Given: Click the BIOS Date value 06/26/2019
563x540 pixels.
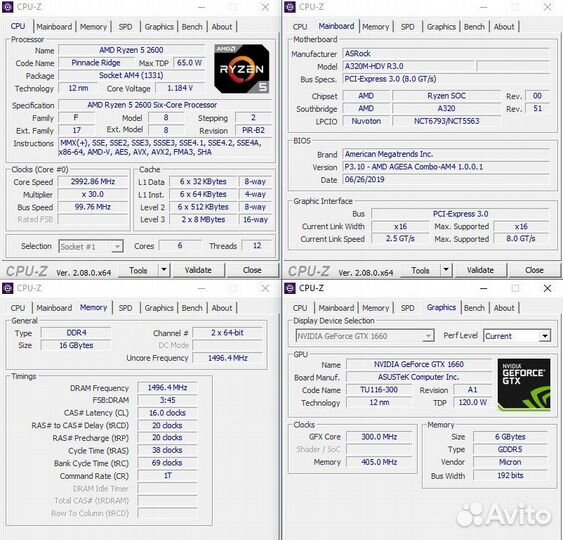Looking at the screenshot, I should click(x=446, y=180).
